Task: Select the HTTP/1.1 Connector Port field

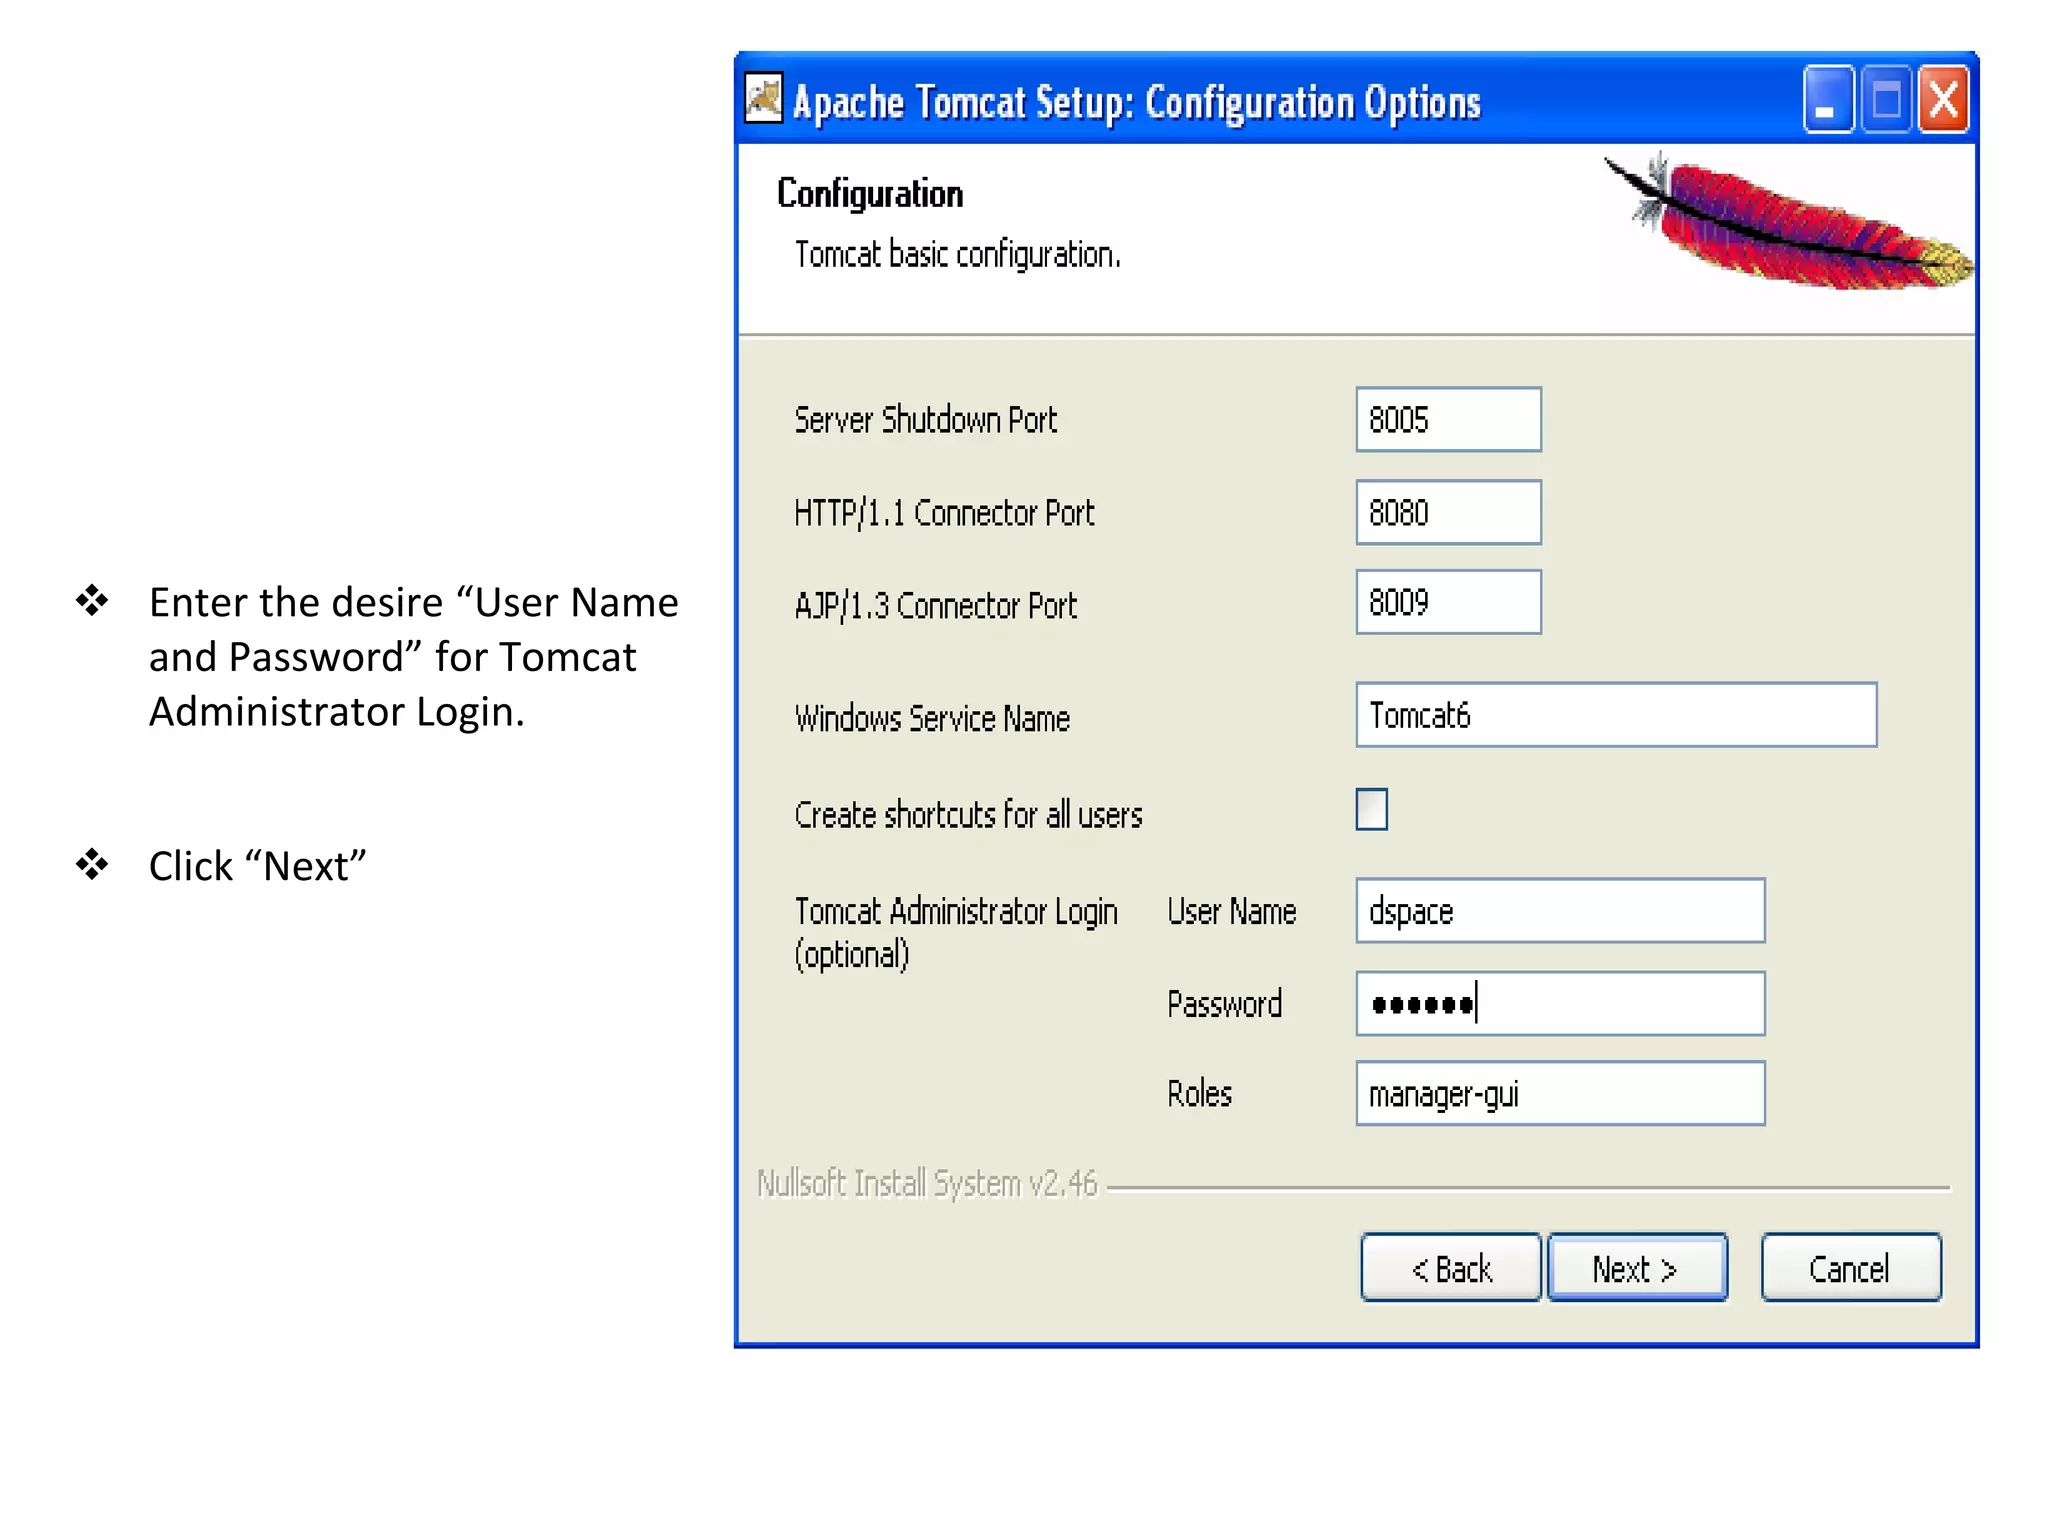Action: point(1448,512)
